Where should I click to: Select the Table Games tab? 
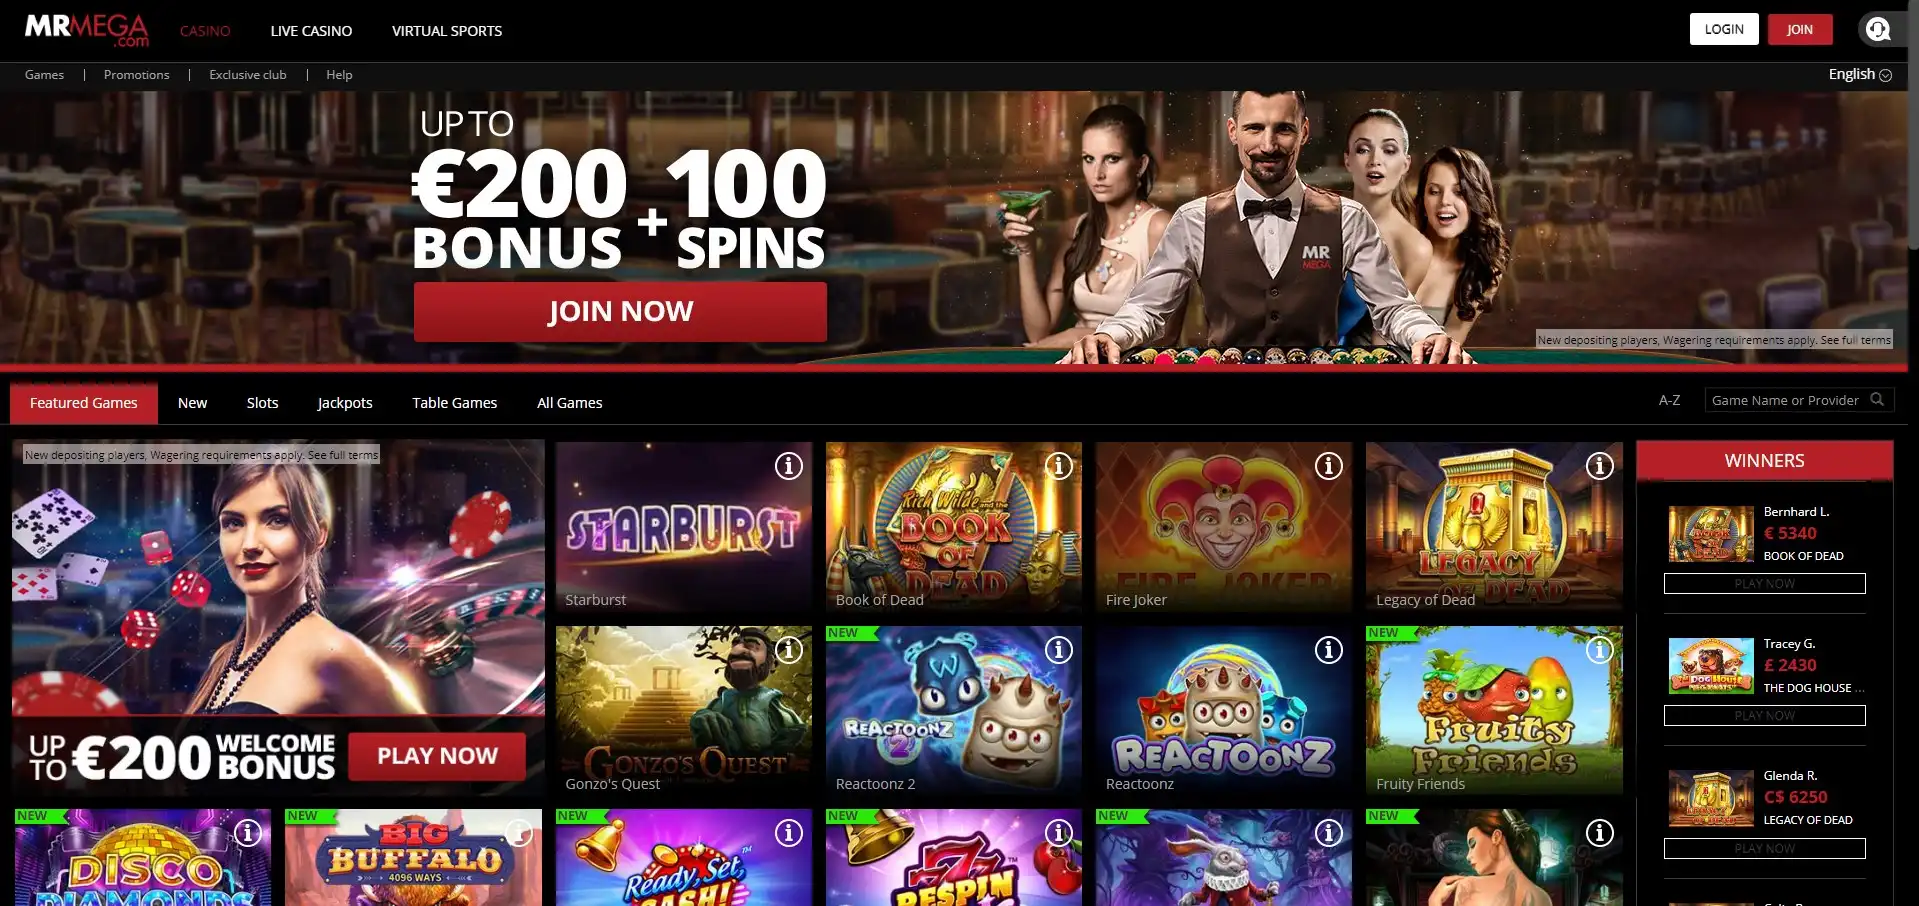click(x=455, y=403)
